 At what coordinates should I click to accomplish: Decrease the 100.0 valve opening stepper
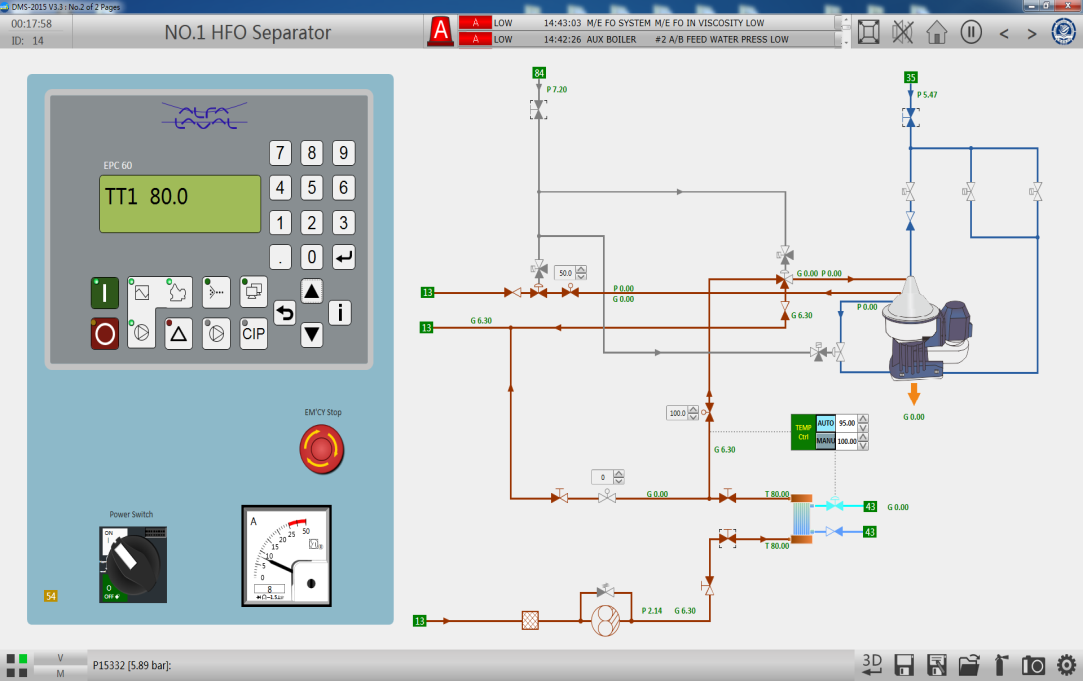[692, 417]
